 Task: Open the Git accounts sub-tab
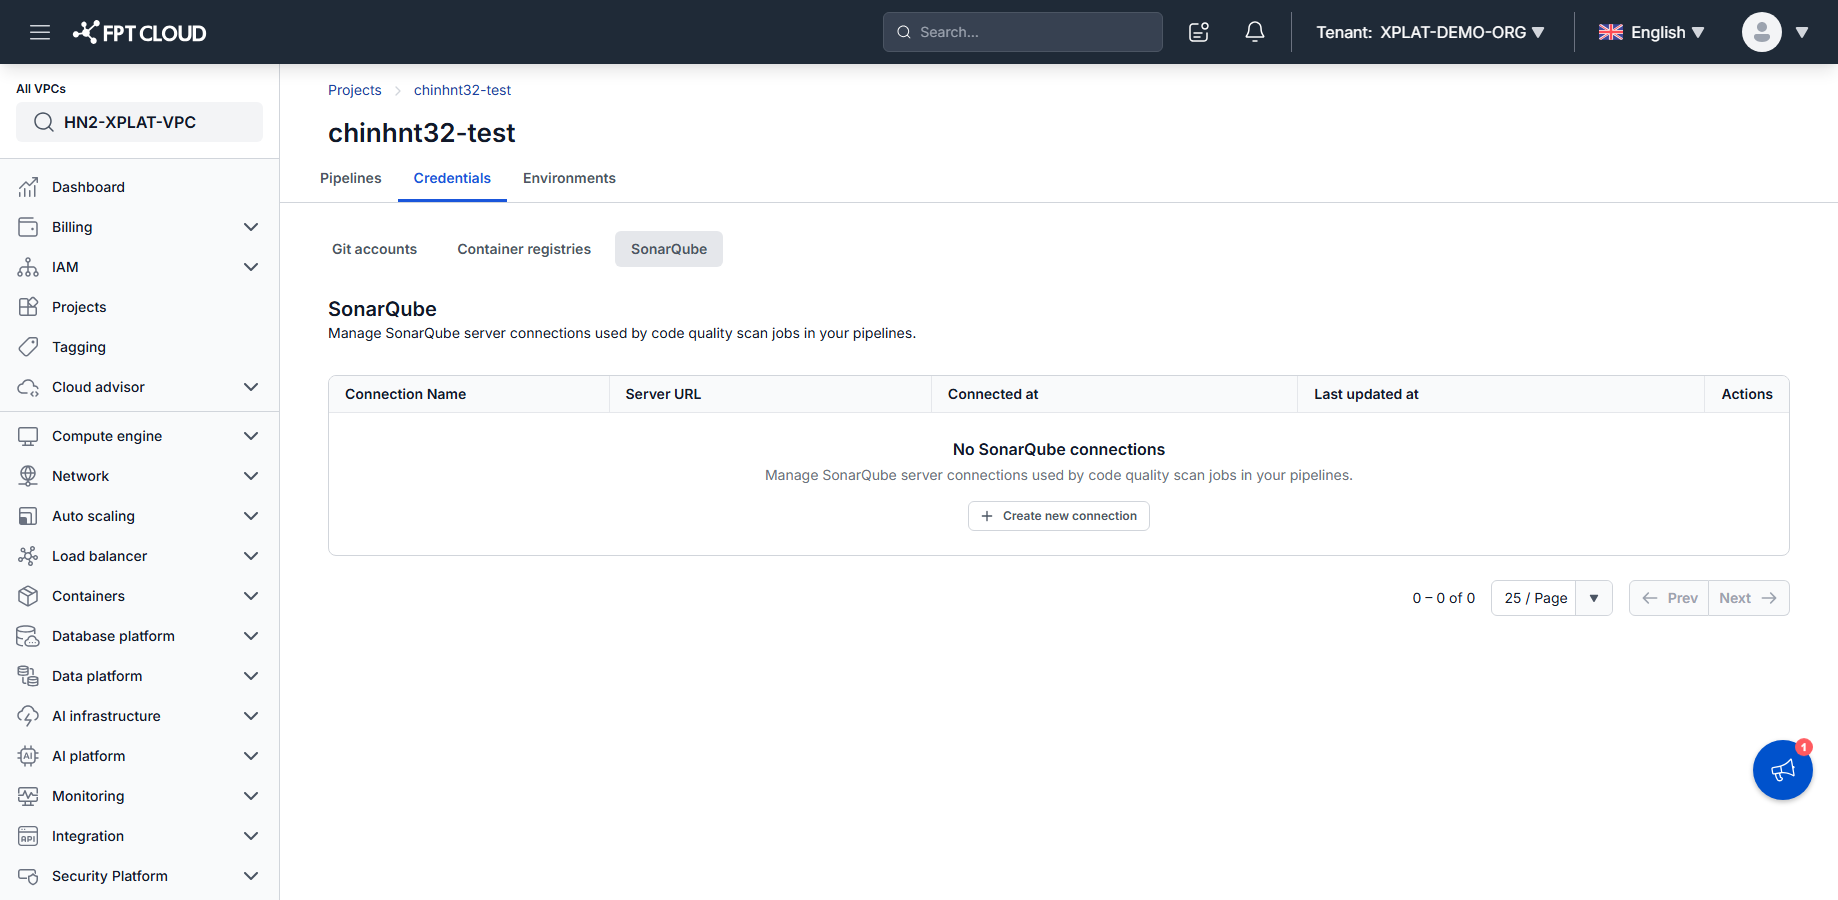pyautogui.click(x=375, y=249)
